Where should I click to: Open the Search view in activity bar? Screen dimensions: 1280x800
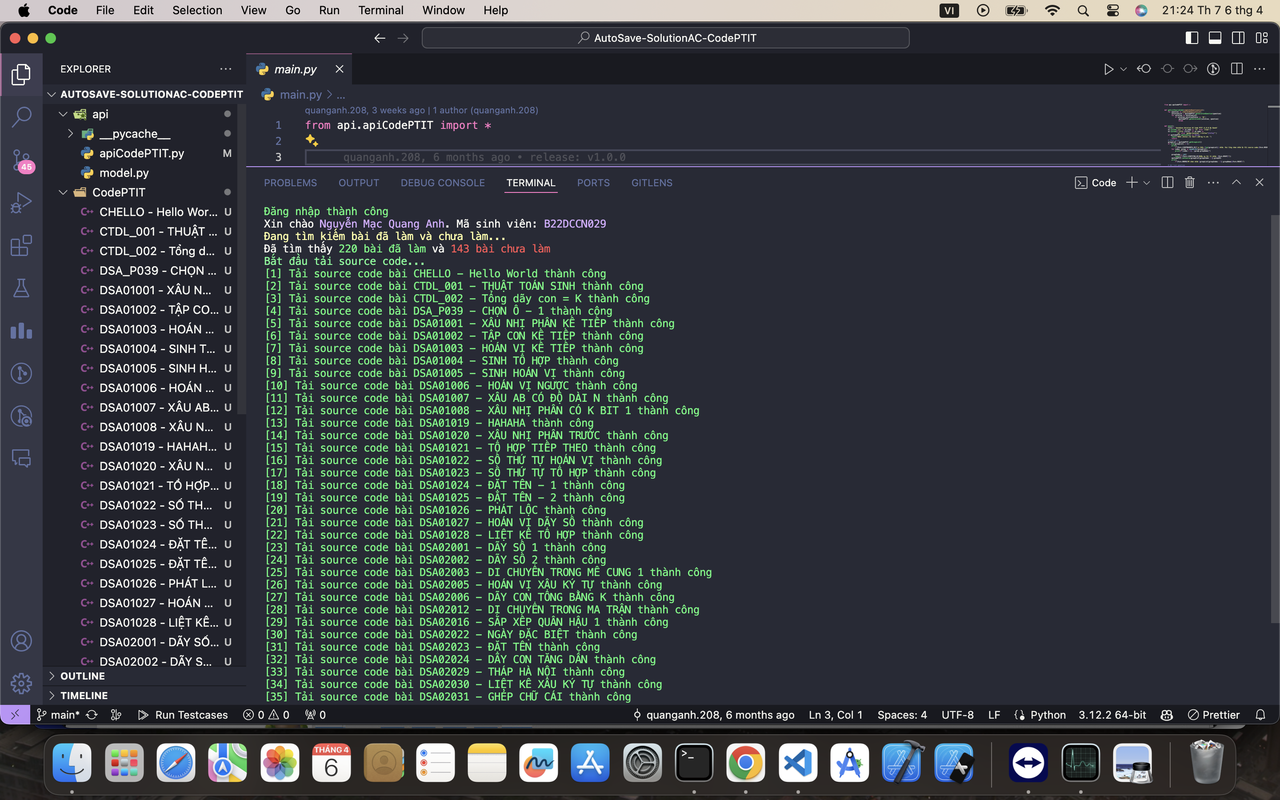pyautogui.click(x=21, y=117)
